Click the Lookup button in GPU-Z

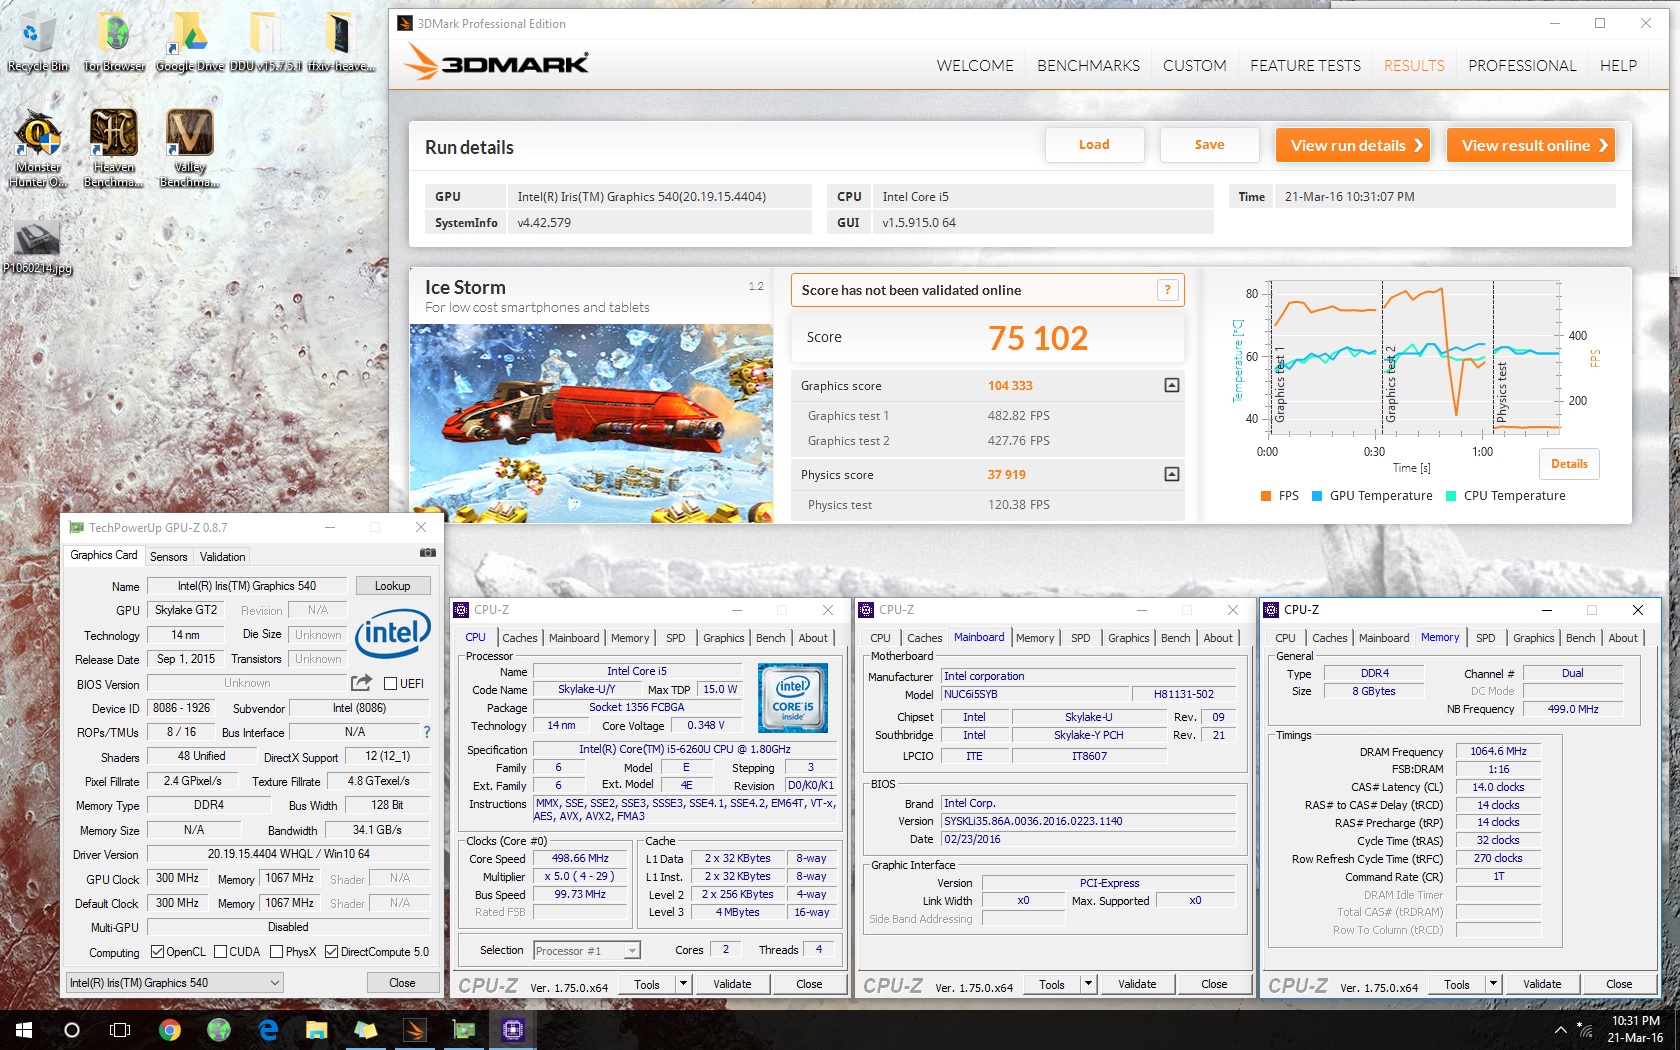click(392, 586)
